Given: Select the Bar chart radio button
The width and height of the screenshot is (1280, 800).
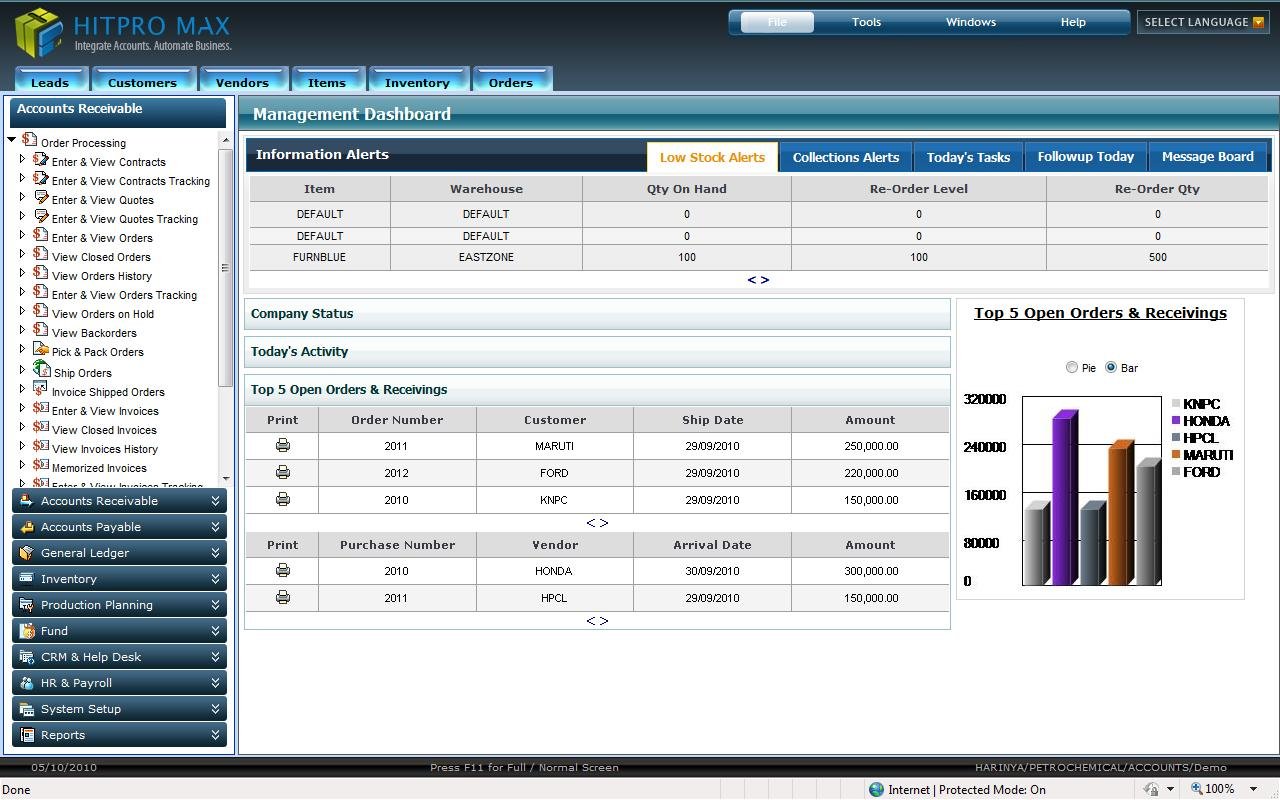Looking at the screenshot, I should [x=1111, y=367].
